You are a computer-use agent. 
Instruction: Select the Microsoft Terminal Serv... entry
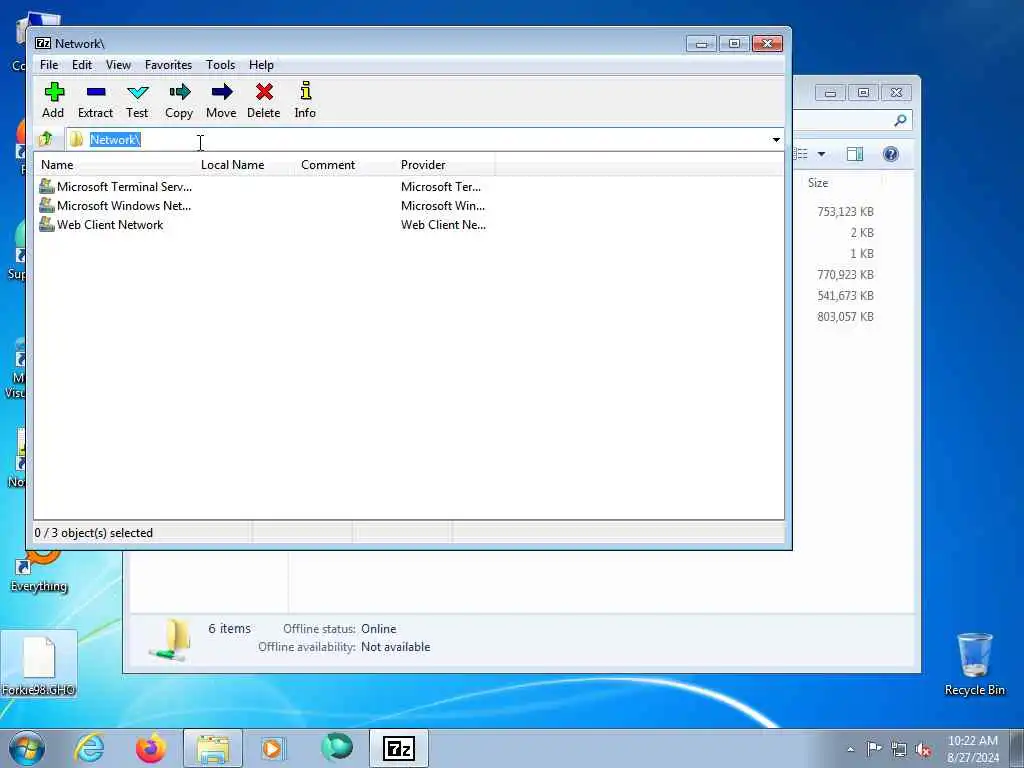[x=124, y=187]
